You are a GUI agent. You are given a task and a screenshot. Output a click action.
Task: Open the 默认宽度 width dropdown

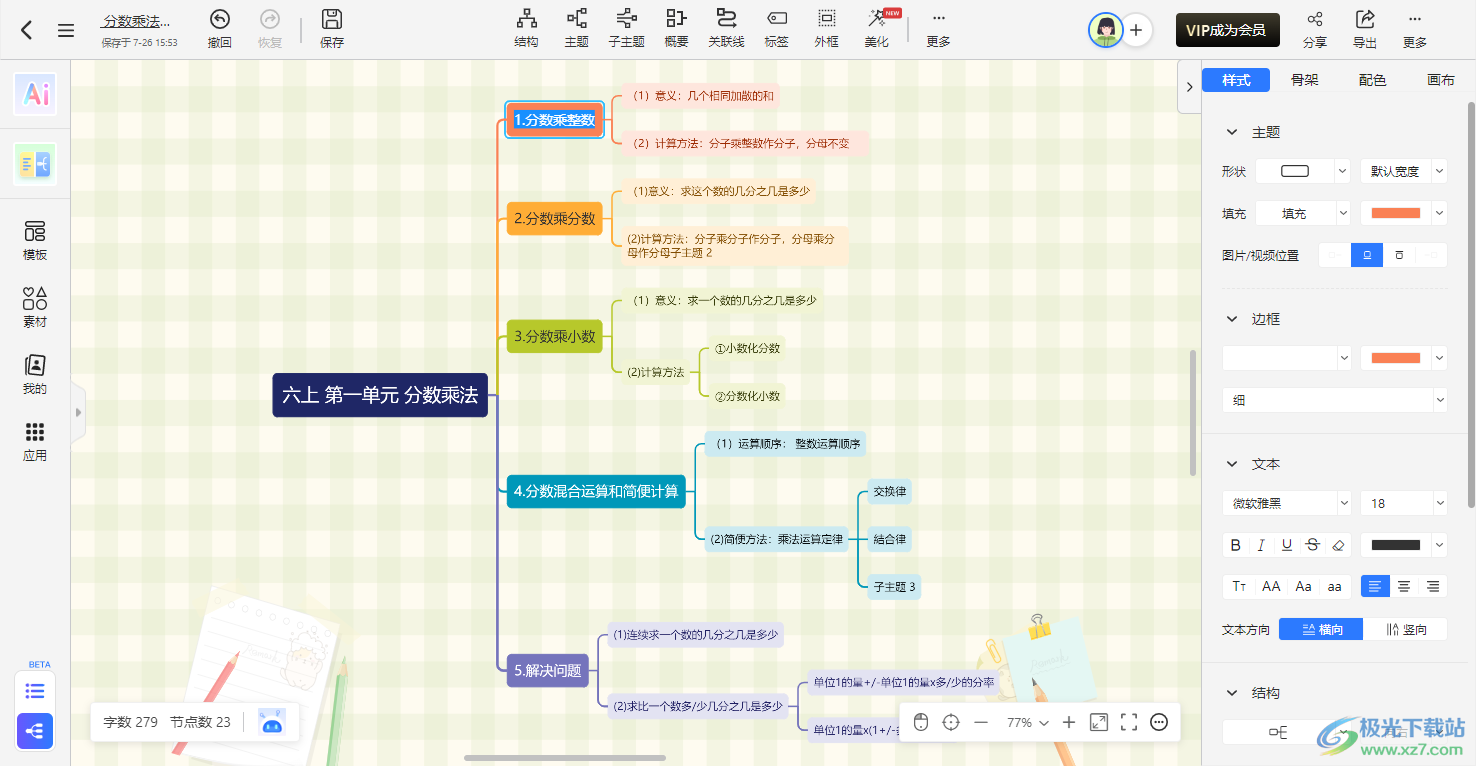click(1403, 171)
